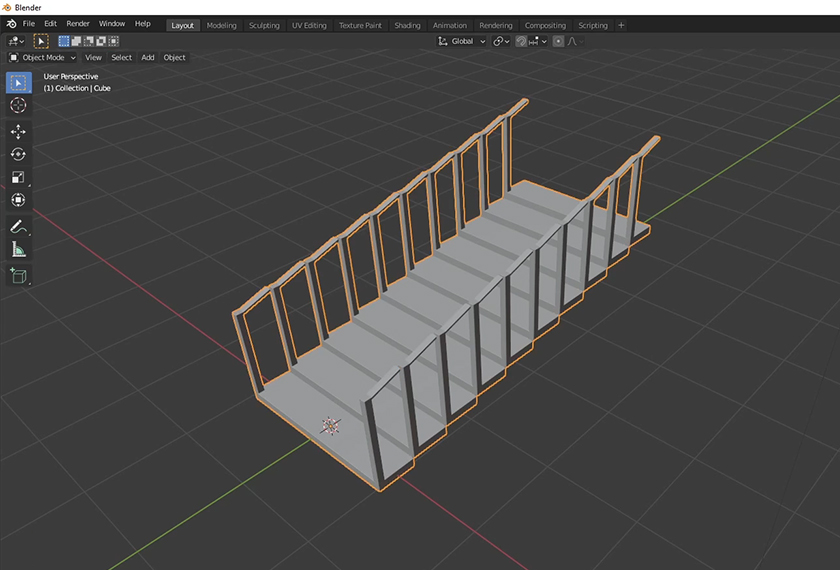
Task: Select the Select Box tool
Action: click(18, 82)
